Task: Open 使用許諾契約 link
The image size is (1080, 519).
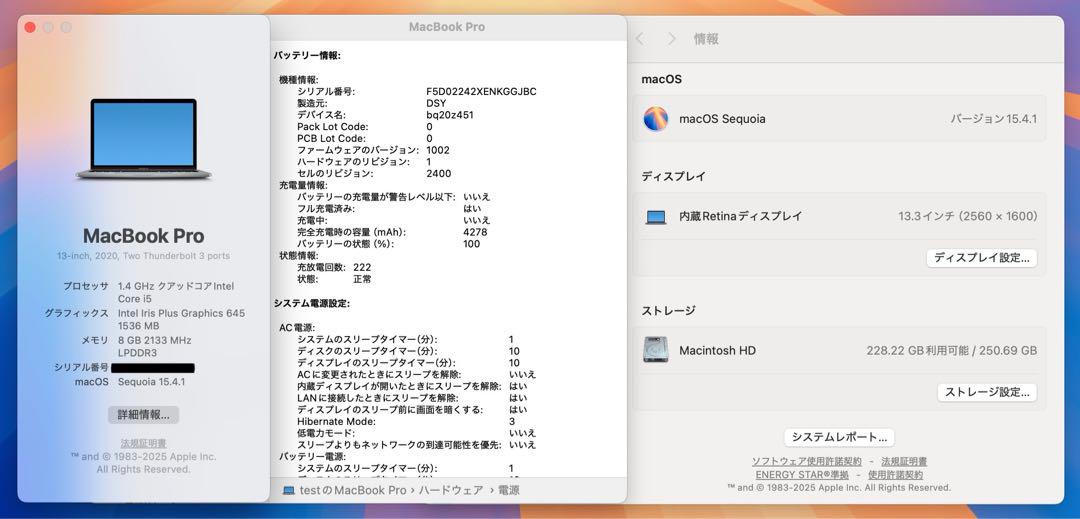Action: (x=895, y=475)
